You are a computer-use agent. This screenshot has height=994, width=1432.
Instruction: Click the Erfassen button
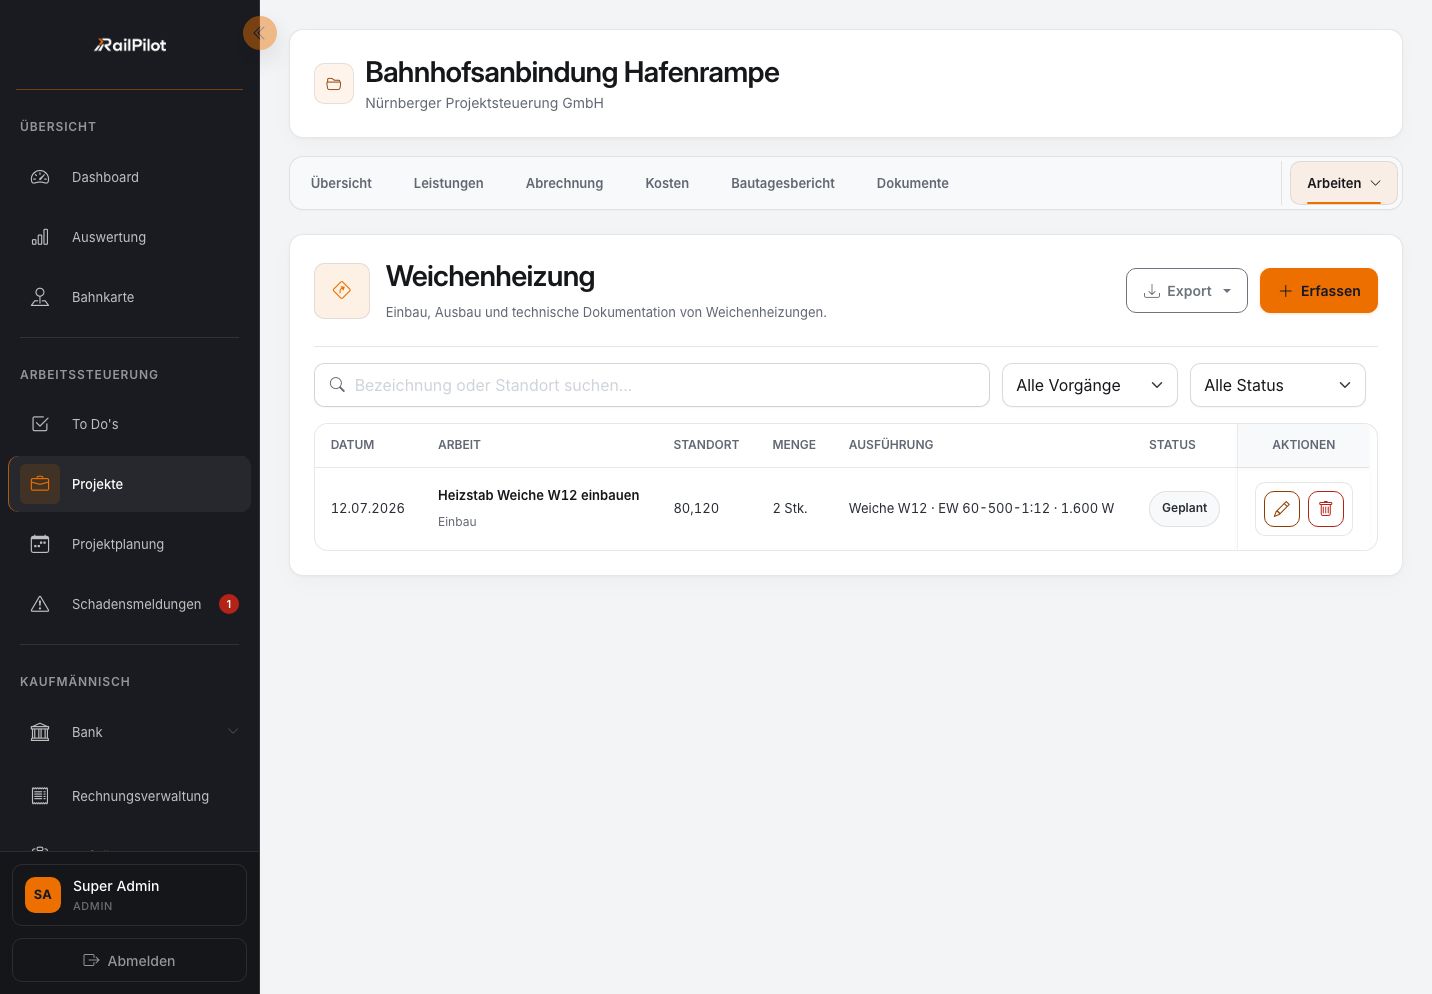pos(1319,291)
